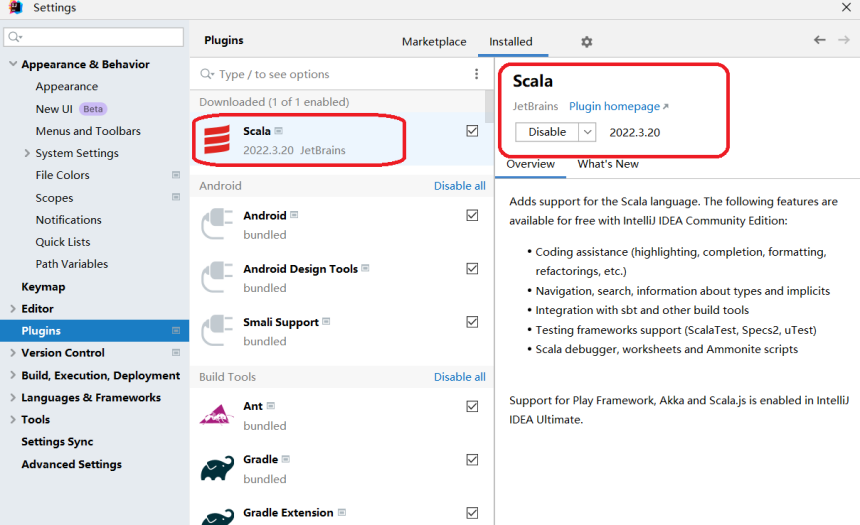Toggle the Android Design Tools checkbox
The height and width of the screenshot is (525, 860).
(472, 269)
